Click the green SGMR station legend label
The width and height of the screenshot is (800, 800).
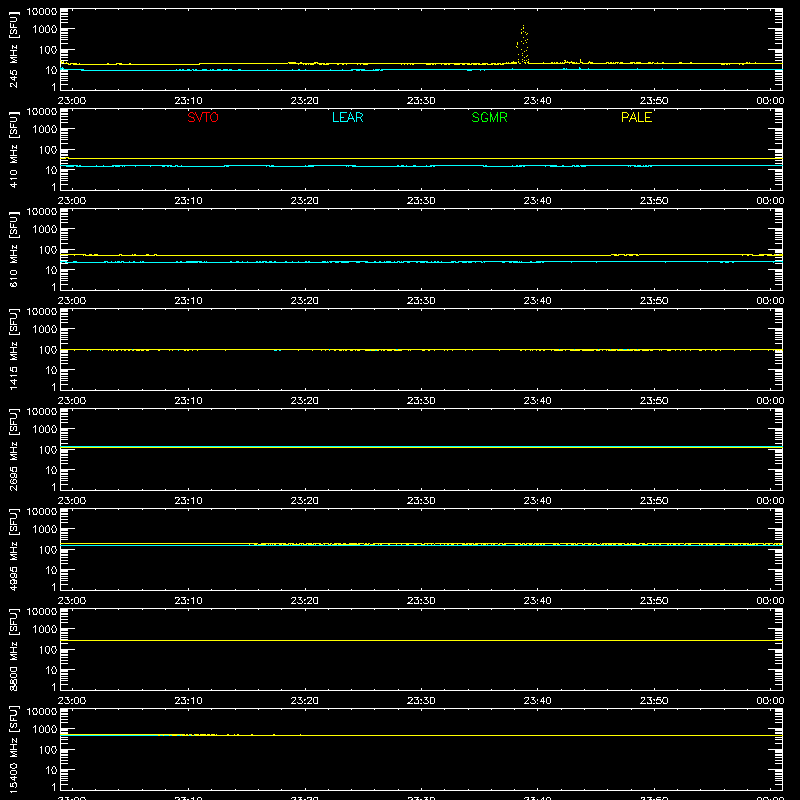pos(489,117)
